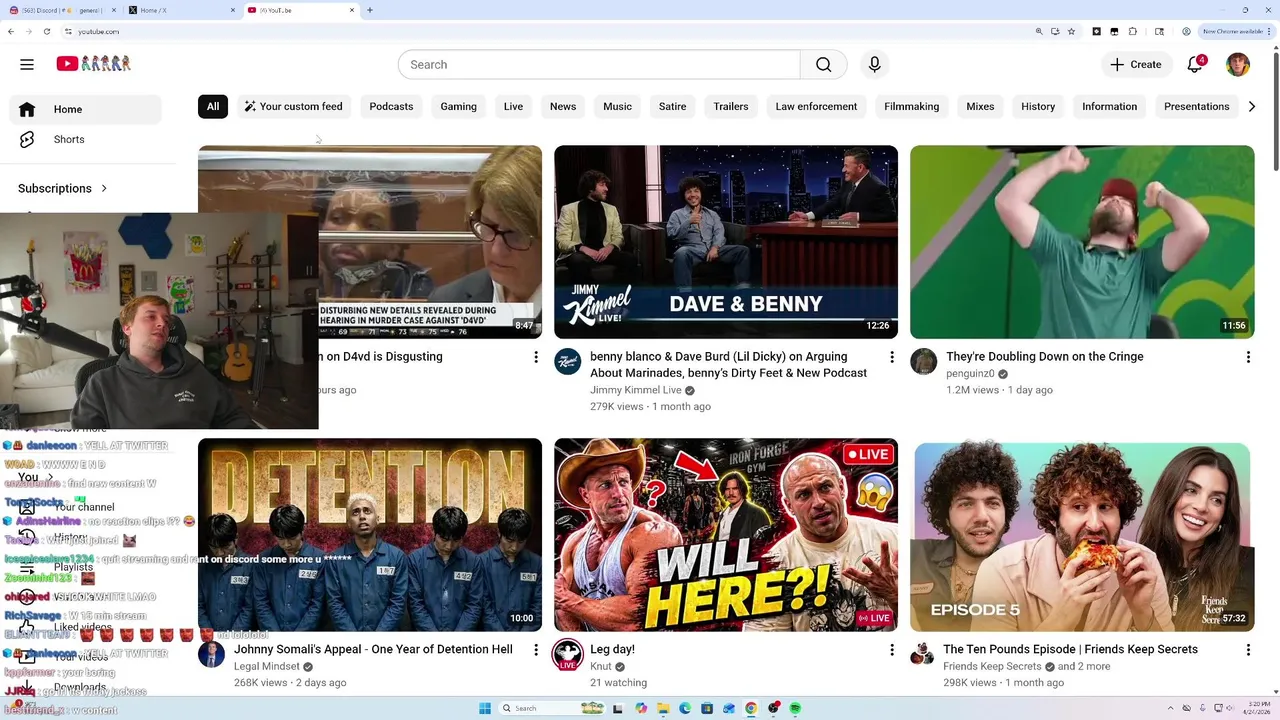The height and width of the screenshot is (720, 1280).
Task: Open Knut live channel avatar
Action: [568, 655]
